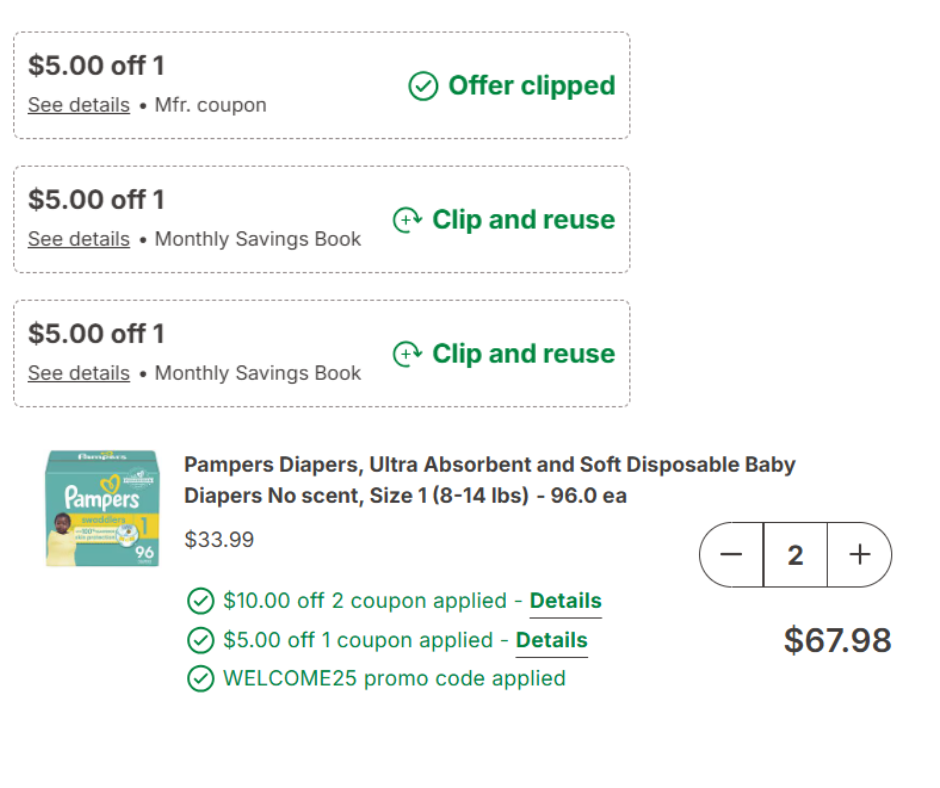Click the checkmark beside $5.00 off 1 coupon applied

[x=201, y=640]
